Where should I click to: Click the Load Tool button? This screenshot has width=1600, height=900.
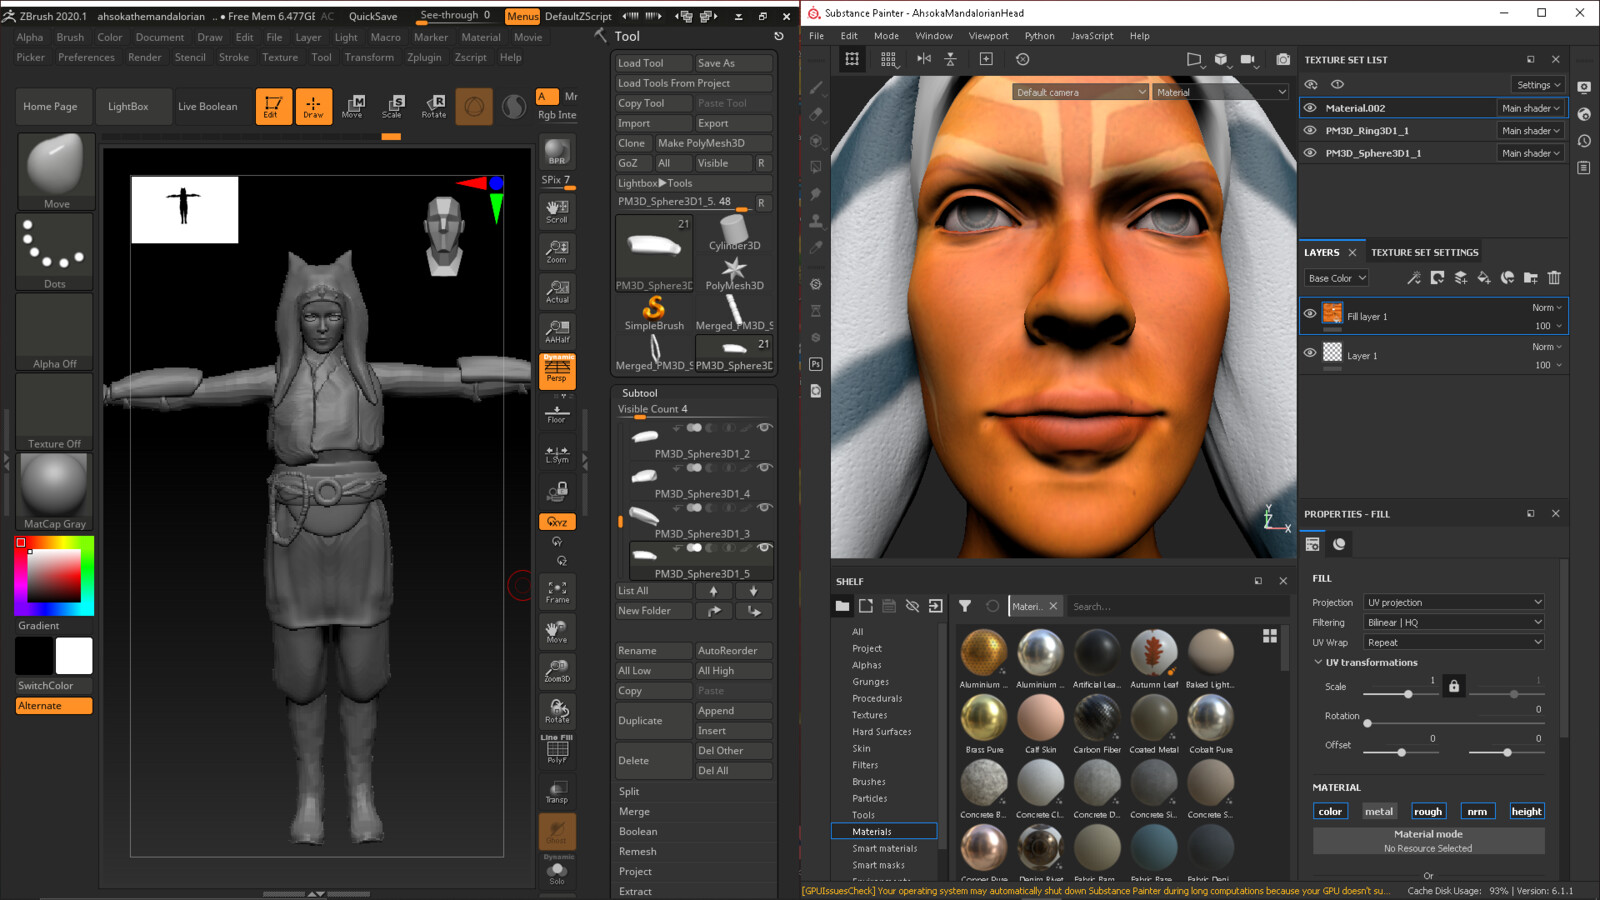653,63
